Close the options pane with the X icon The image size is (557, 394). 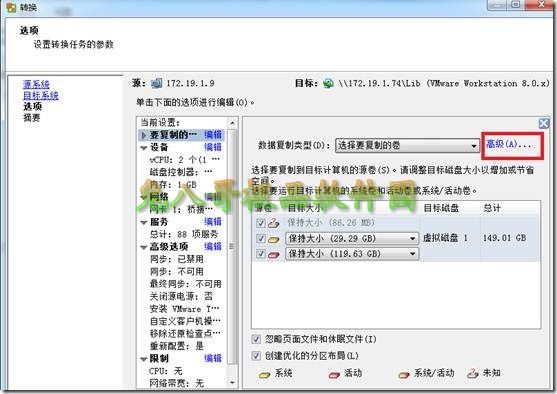(x=544, y=124)
